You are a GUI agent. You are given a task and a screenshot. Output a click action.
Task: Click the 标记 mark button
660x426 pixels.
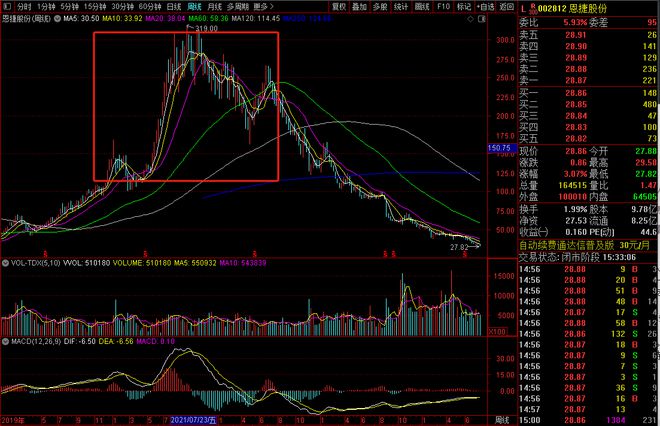(x=464, y=7)
